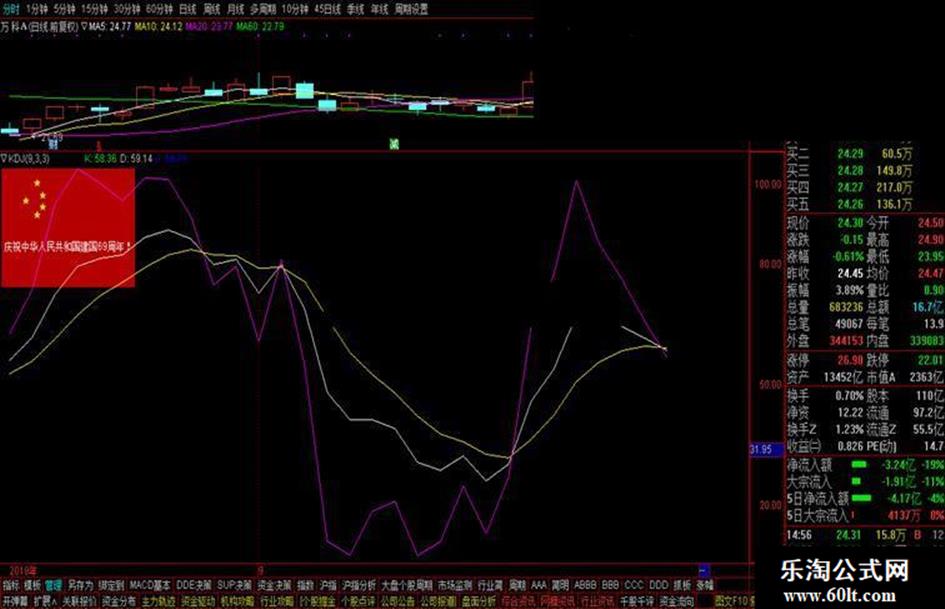Open the 机构攻略 tab

point(237,601)
